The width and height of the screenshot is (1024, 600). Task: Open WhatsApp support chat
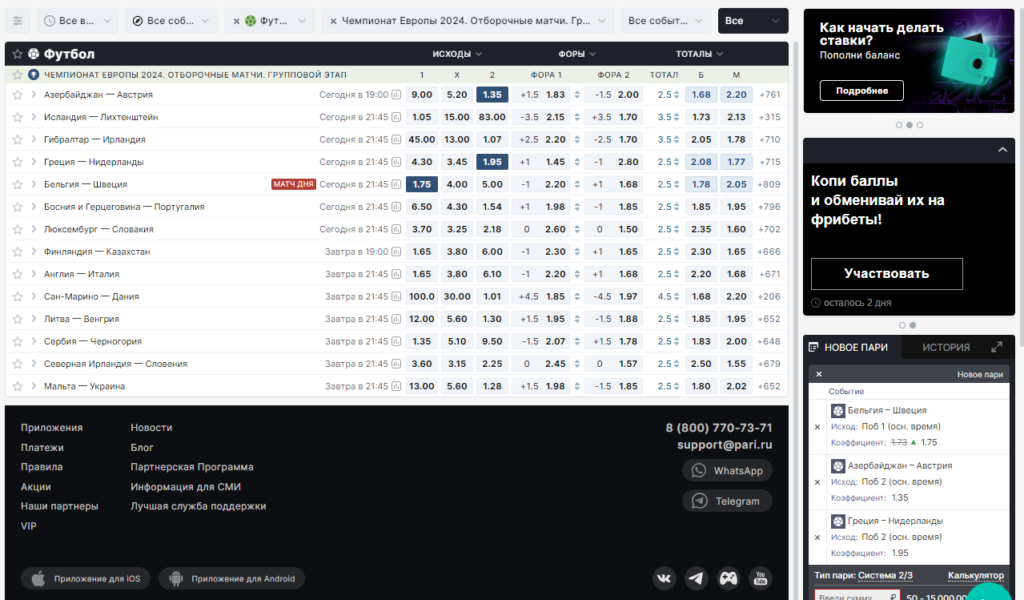(x=727, y=471)
